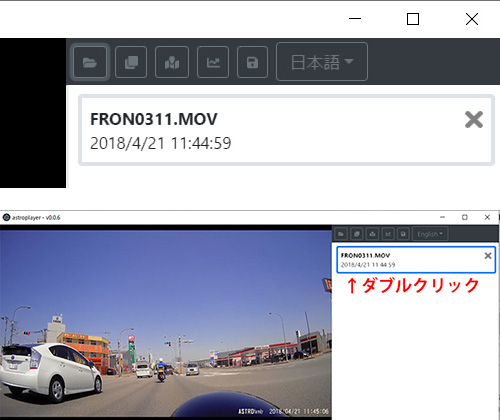Click small chart icon in astroplayer toolbar

[x=388, y=234]
